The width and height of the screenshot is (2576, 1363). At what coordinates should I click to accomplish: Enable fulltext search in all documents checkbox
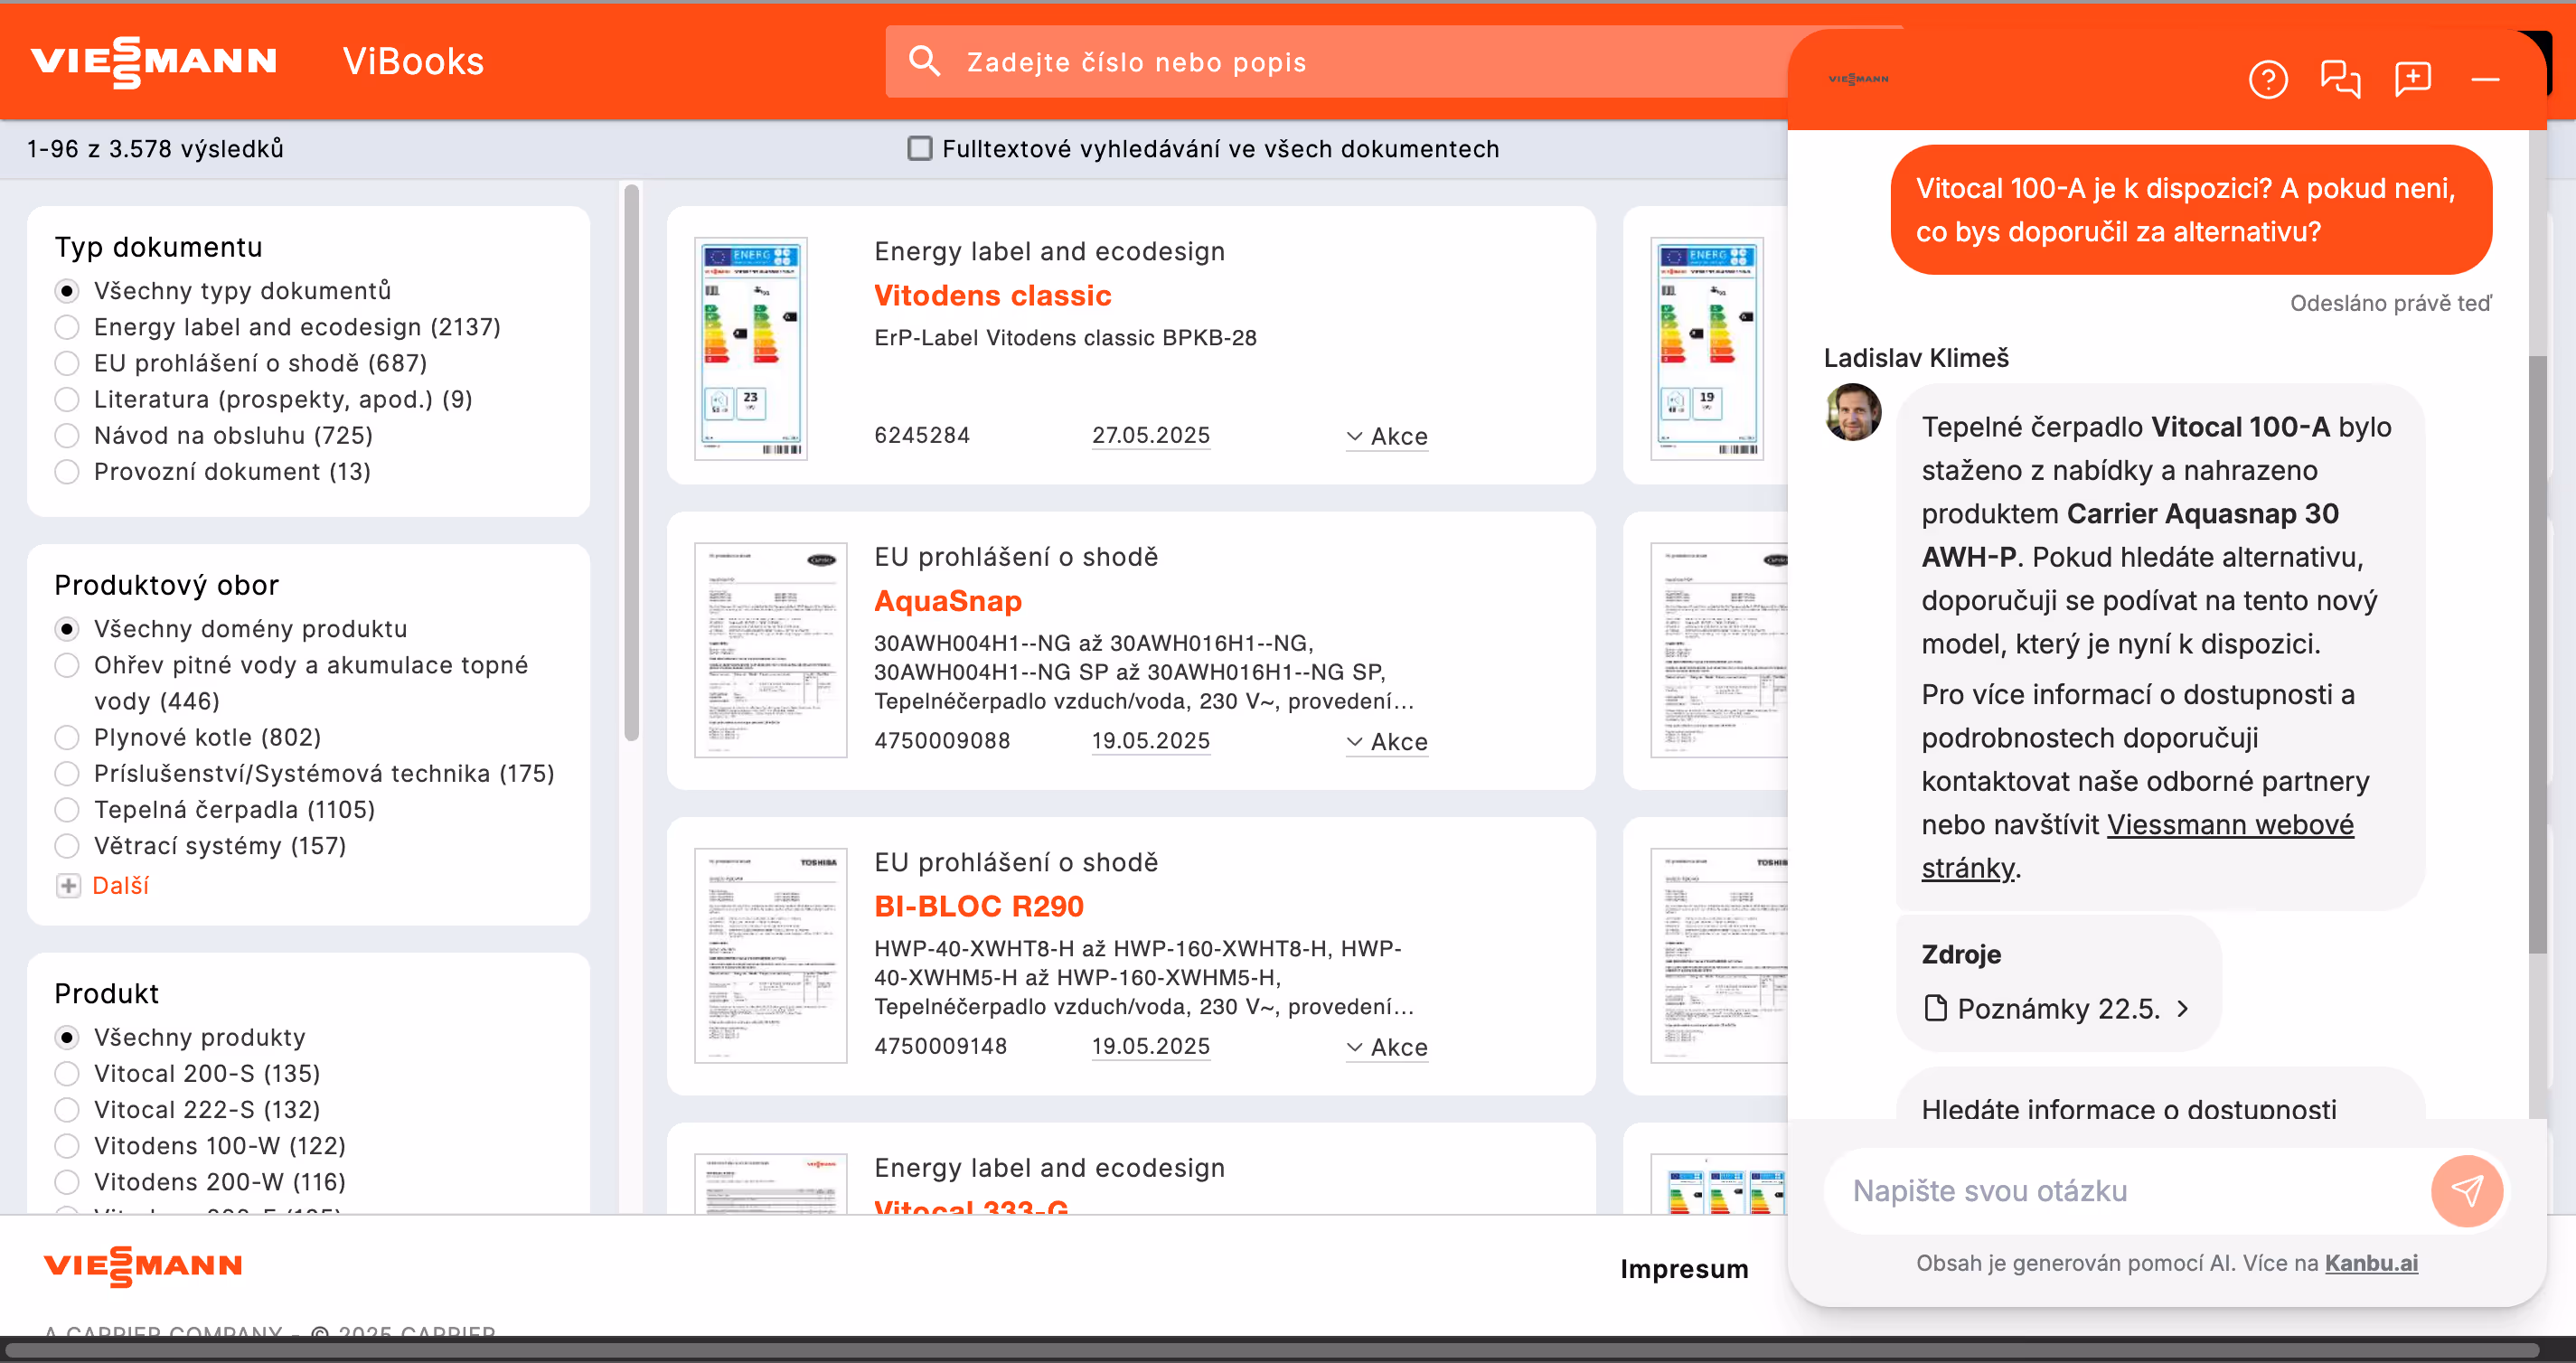point(919,149)
